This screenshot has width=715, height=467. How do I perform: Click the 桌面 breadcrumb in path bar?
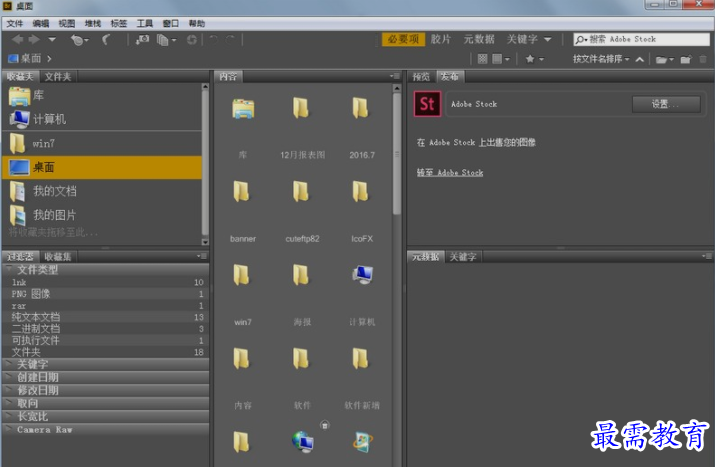[25, 58]
